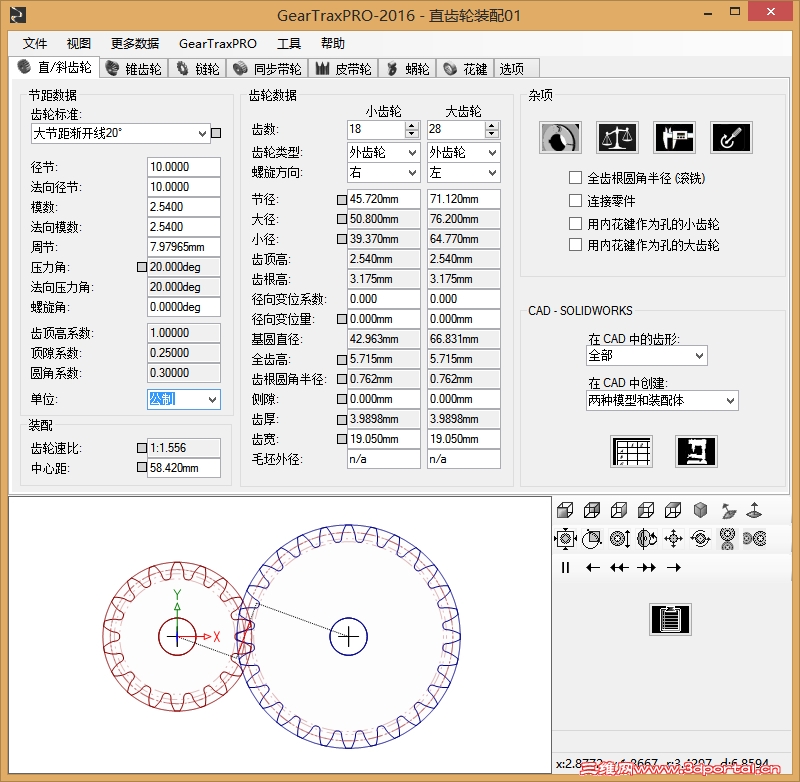The image size is (800, 782).
Task: Click the zoom in/out gear icon
Action: click(620, 538)
